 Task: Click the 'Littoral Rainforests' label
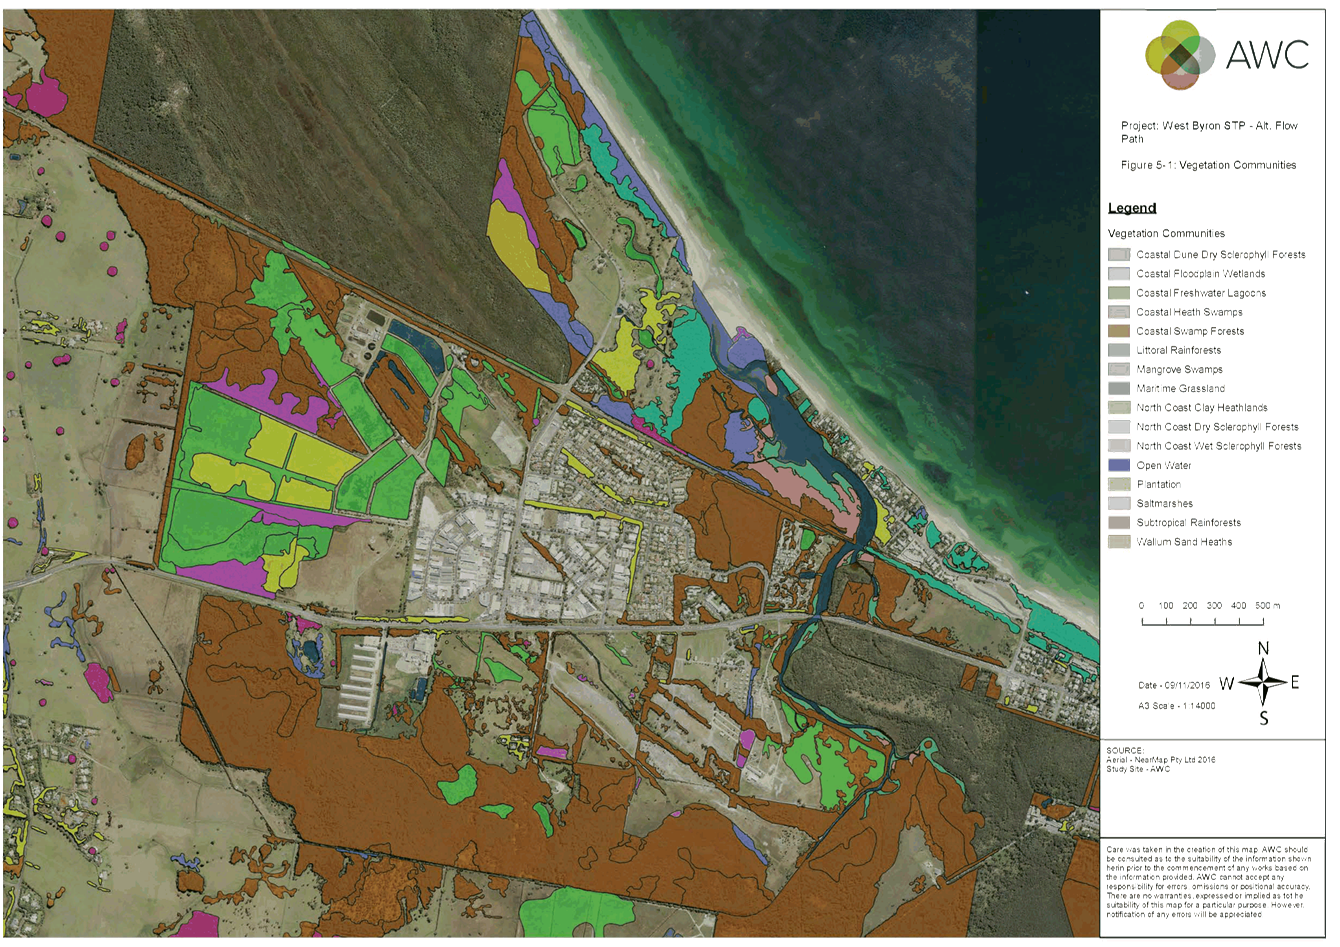(x=1178, y=350)
